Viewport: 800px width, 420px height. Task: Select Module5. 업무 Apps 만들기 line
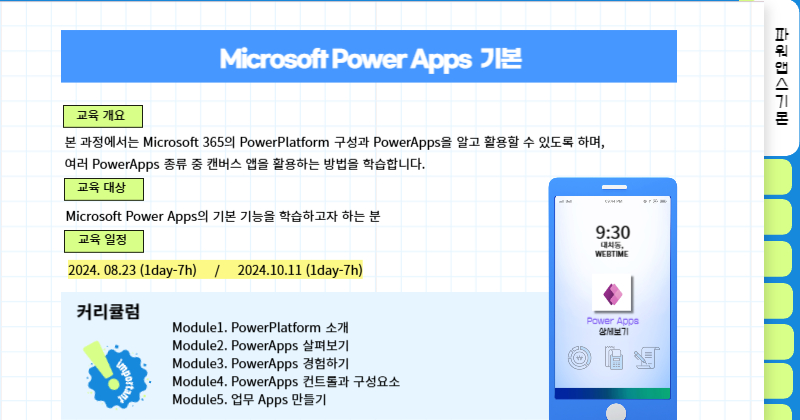[249, 399]
